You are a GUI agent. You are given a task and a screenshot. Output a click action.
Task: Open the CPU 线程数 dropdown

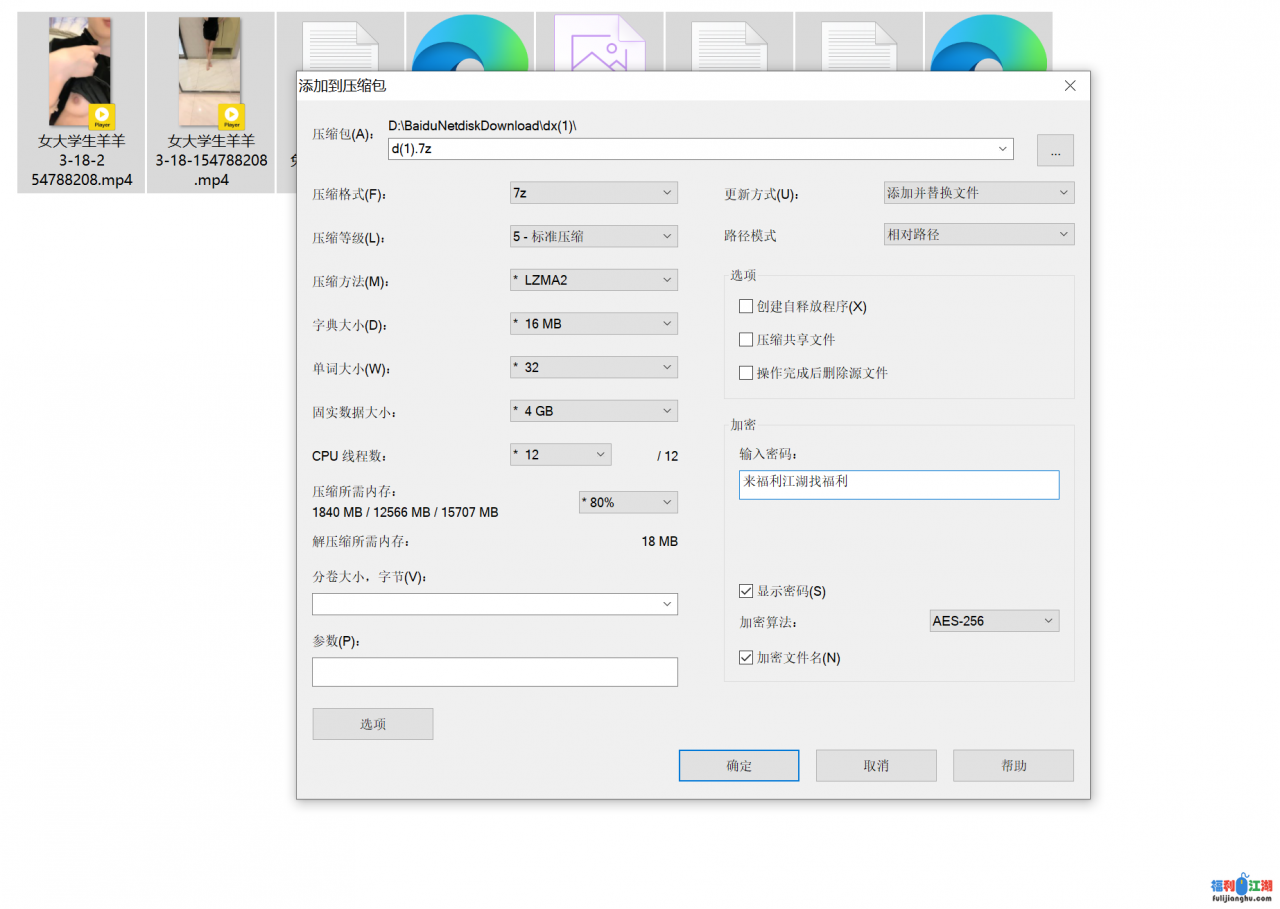point(560,455)
